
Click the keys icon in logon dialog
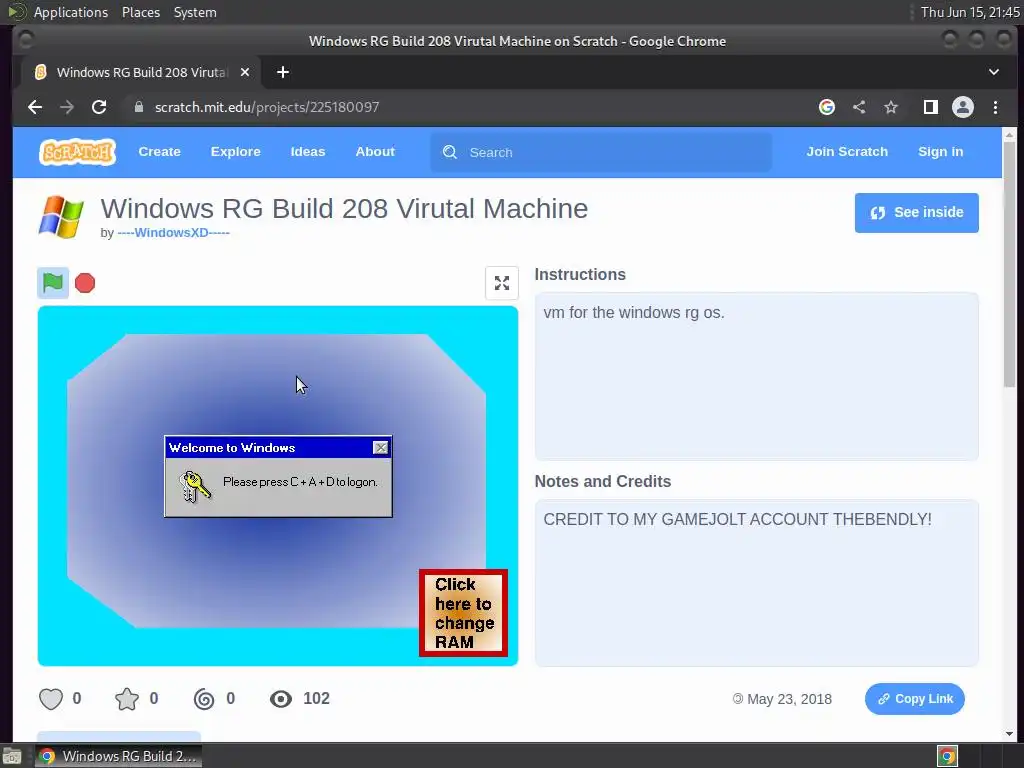tap(195, 487)
